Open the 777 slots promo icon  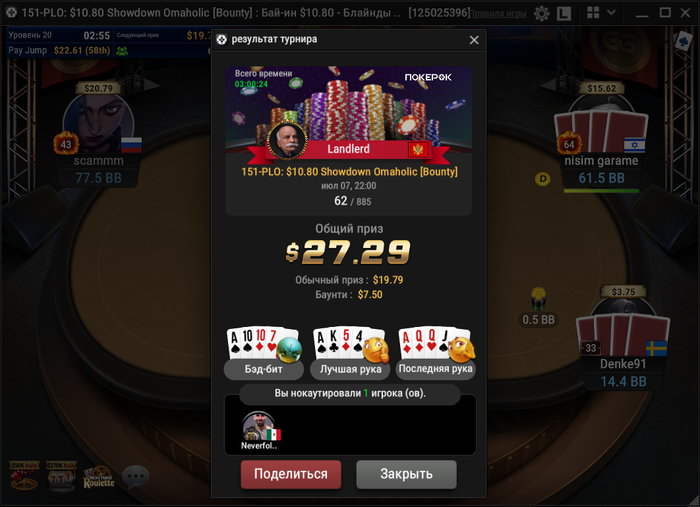[x=62, y=477]
